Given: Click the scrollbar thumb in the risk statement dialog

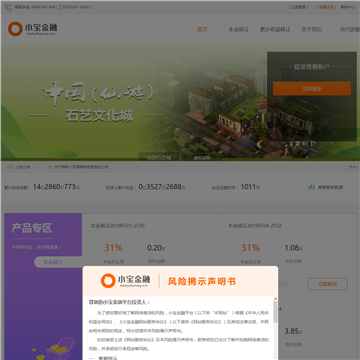Looking at the screenshot, I should [275, 312].
